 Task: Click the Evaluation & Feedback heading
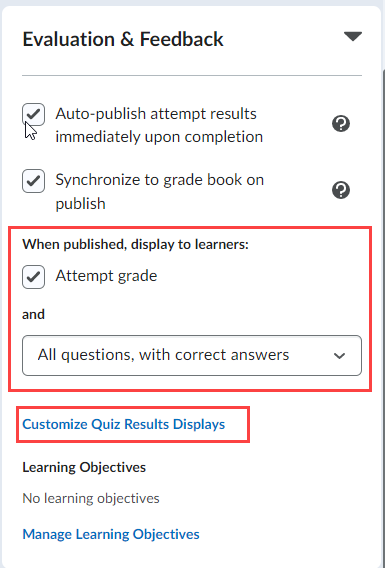click(123, 39)
